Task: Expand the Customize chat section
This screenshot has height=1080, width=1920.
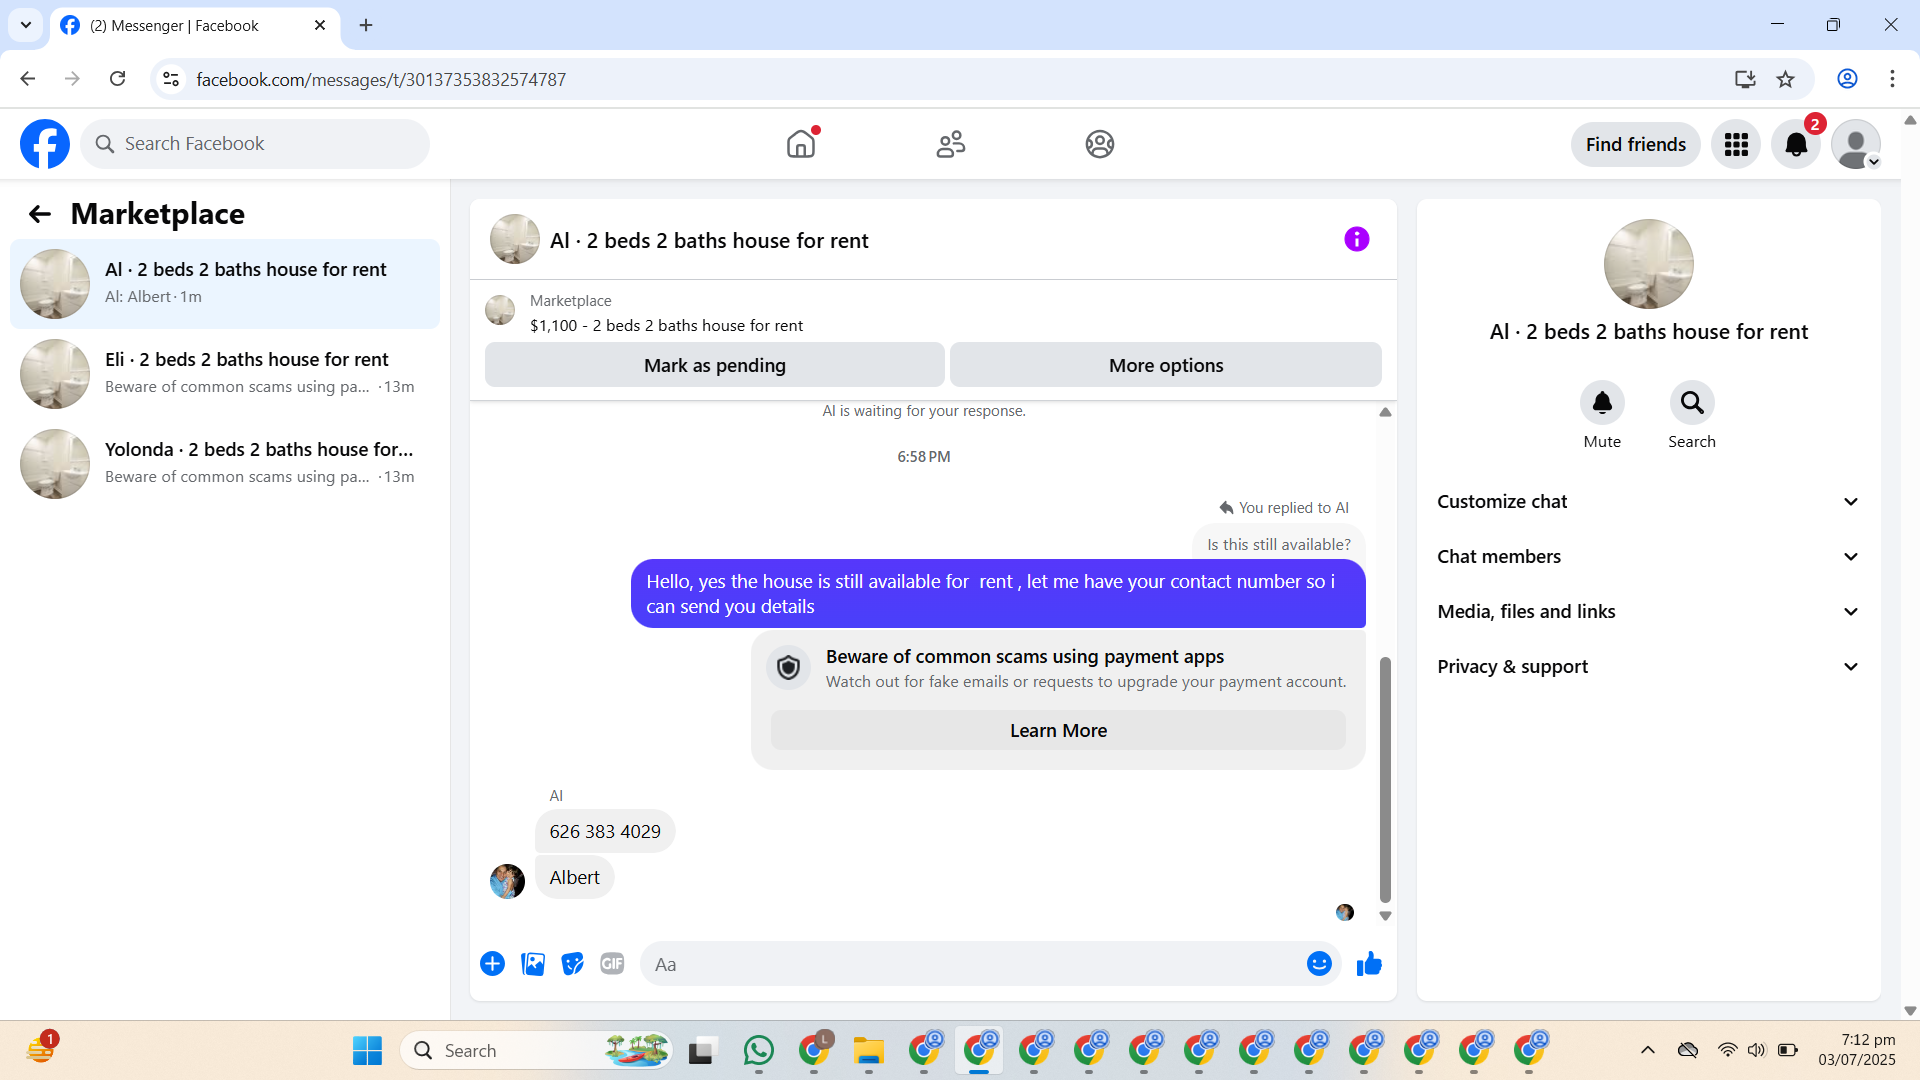Action: [1648, 502]
